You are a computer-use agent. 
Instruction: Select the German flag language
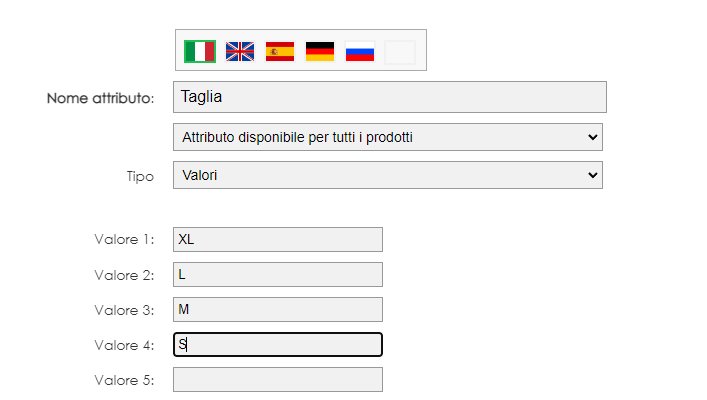pos(320,51)
